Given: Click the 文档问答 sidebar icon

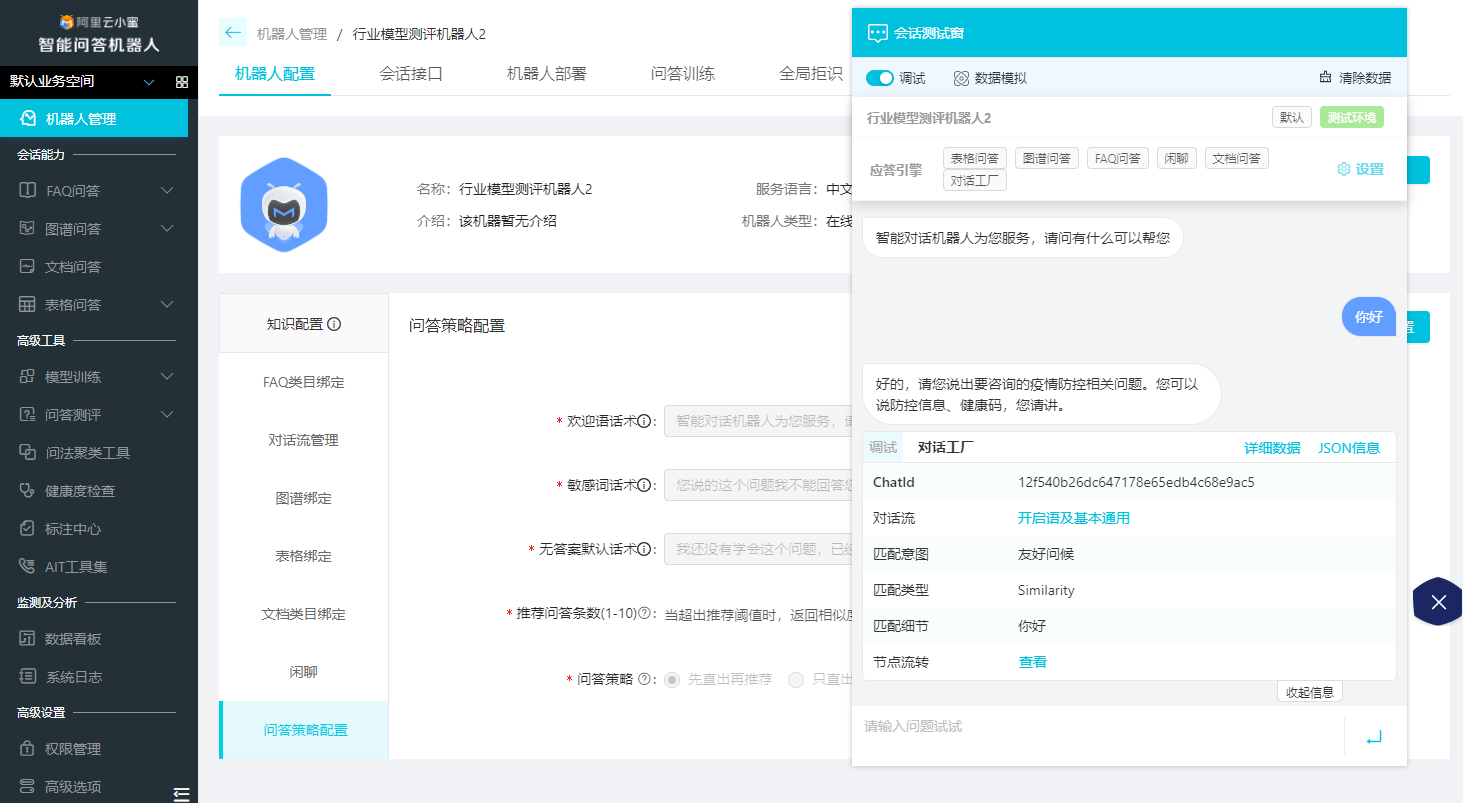Looking at the screenshot, I should pos(28,267).
